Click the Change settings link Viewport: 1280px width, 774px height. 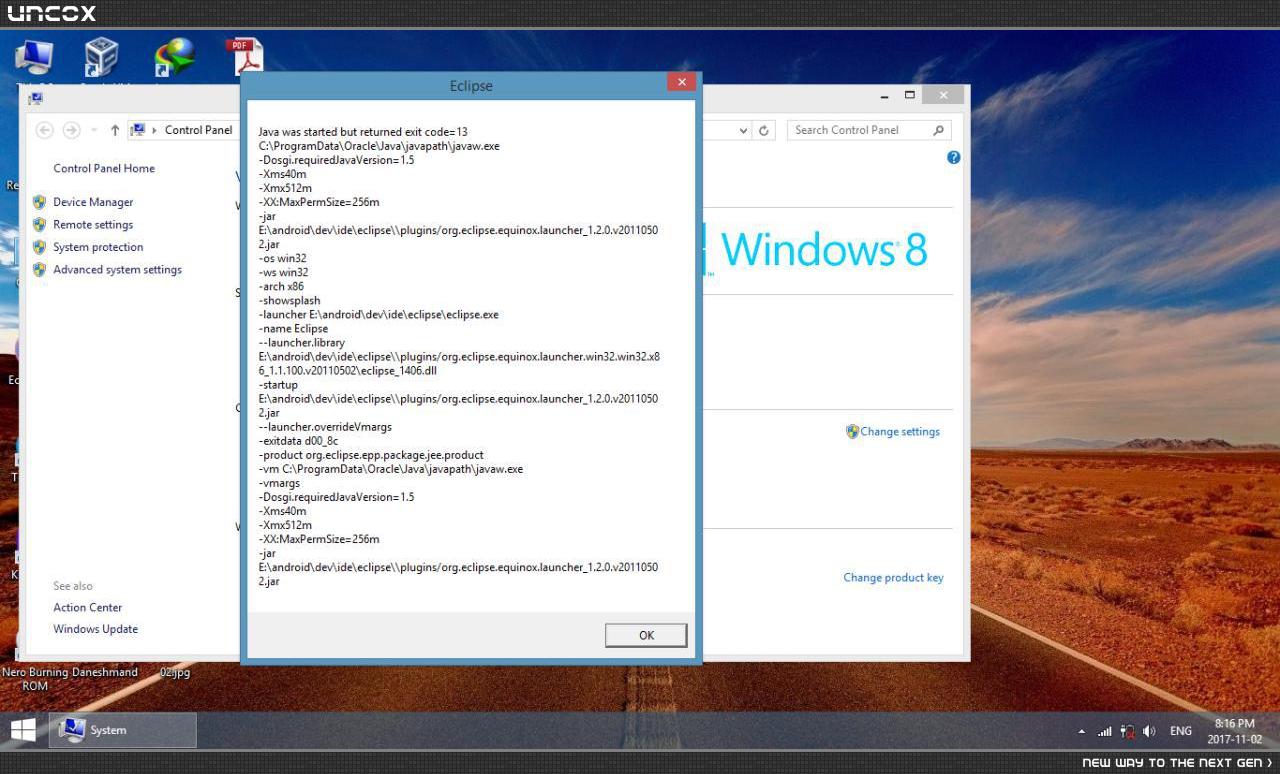(x=900, y=432)
